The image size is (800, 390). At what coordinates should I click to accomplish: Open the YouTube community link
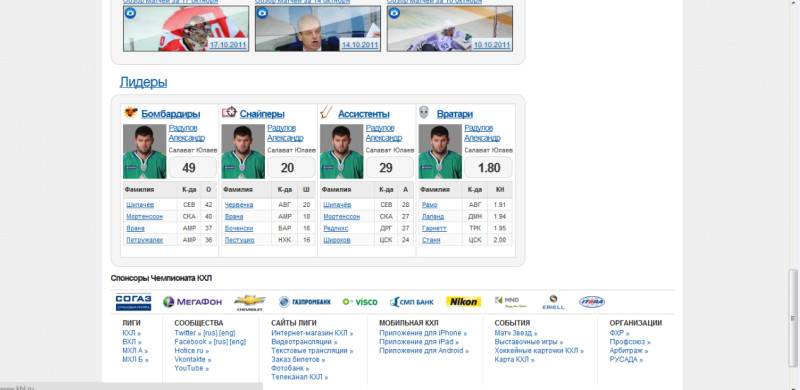(x=191, y=369)
